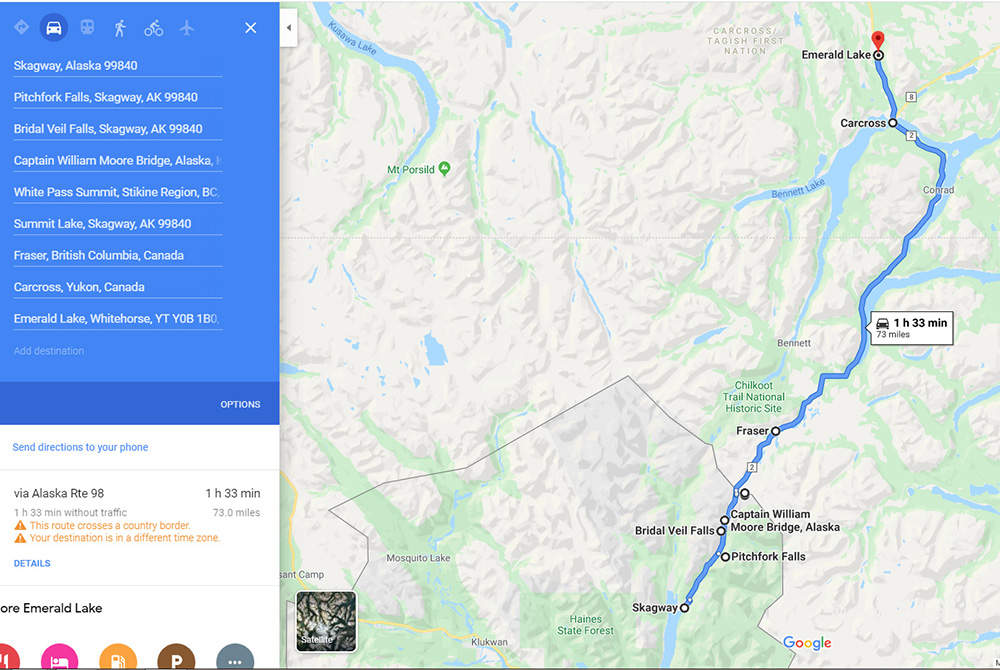Close the directions panel with X

[x=251, y=28]
